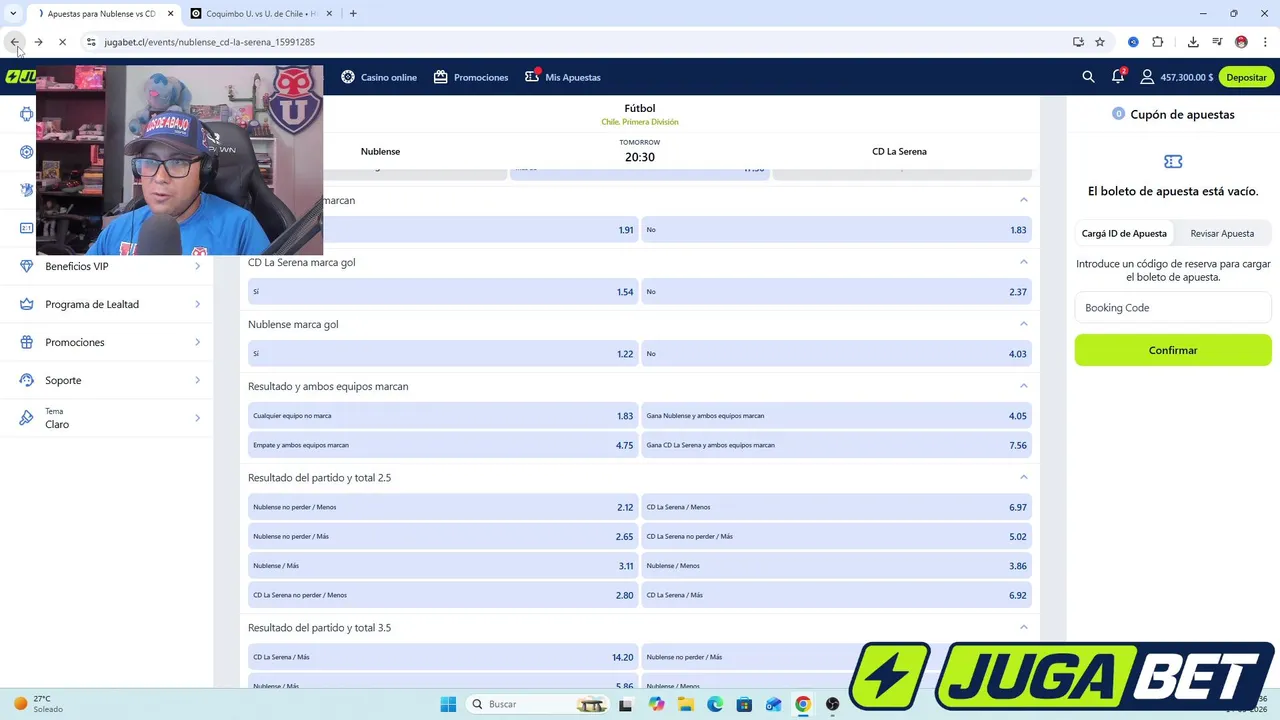
Task: Open the Programa de Lealtad crown icon
Action: tap(26, 304)
